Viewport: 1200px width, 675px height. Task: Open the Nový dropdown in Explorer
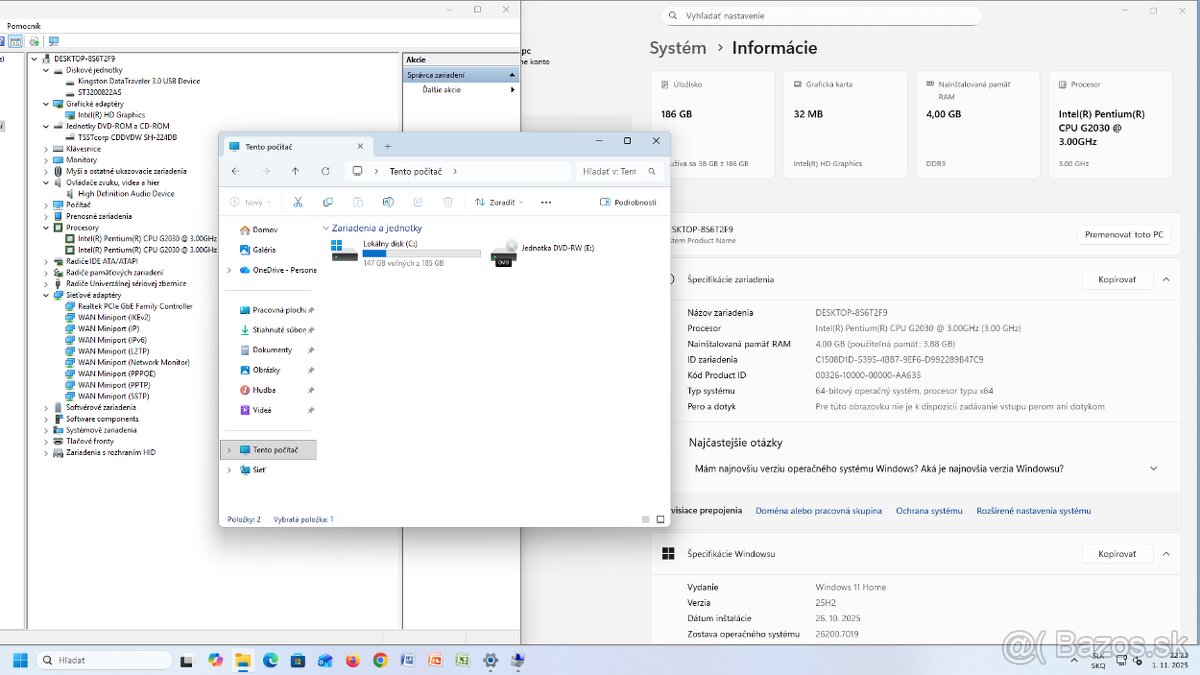pyautogui.click(x=251, y=202)
